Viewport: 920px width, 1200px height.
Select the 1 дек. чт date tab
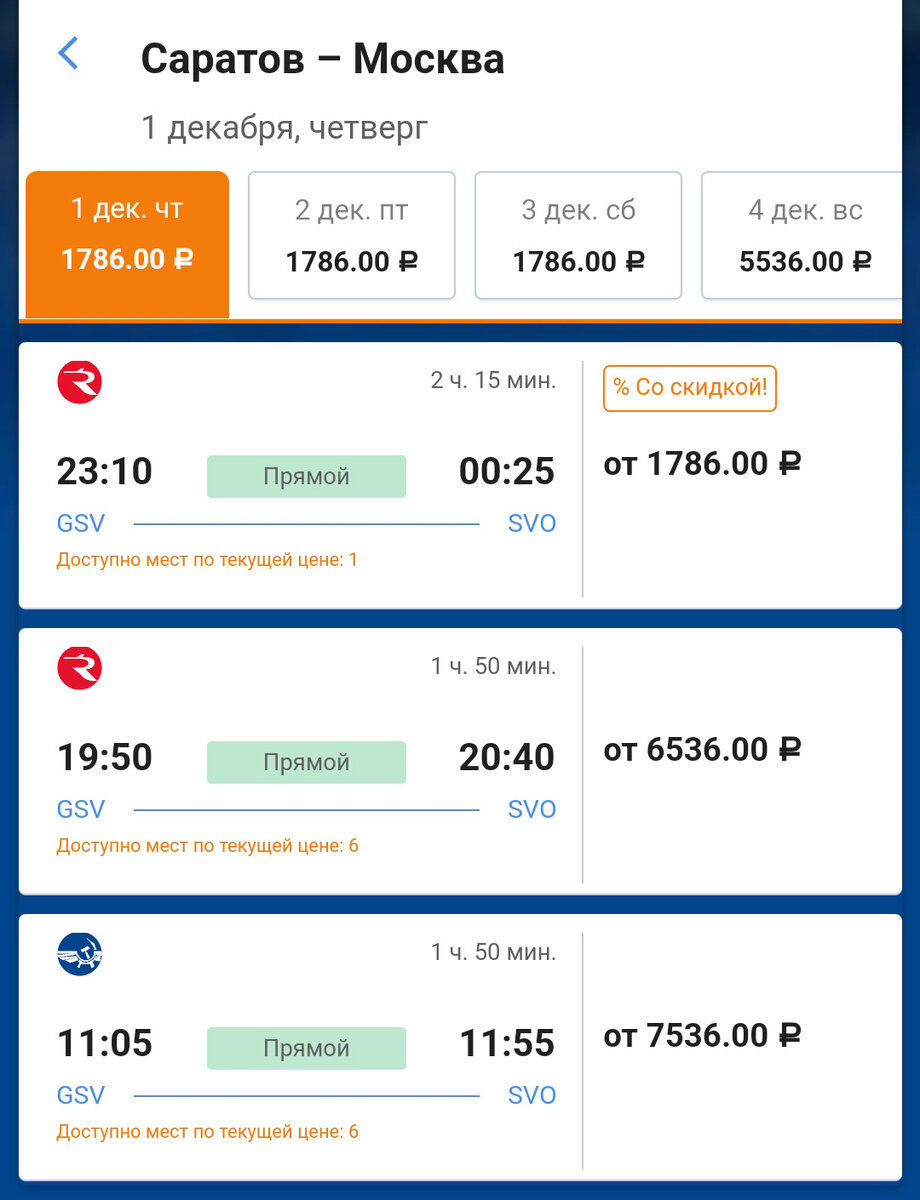[127, 244]
